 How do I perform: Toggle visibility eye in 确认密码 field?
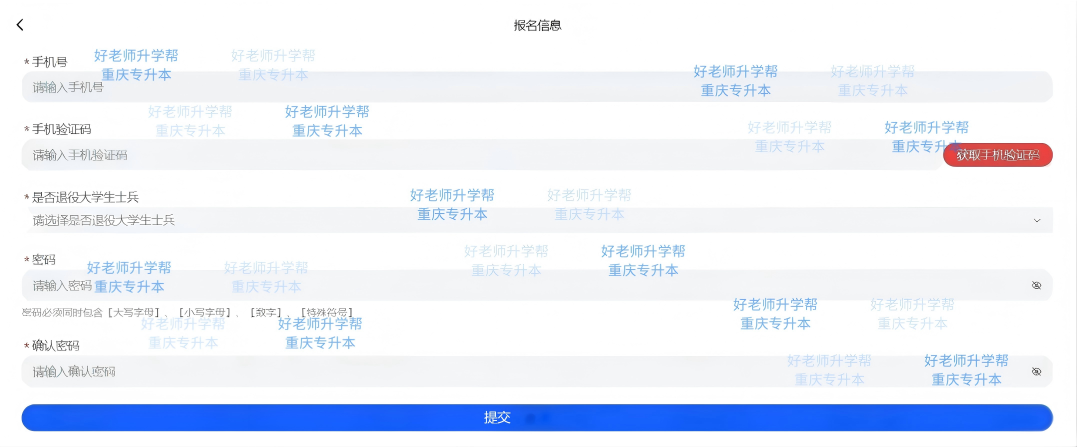pyautogui.click(x=1036, y=371)
